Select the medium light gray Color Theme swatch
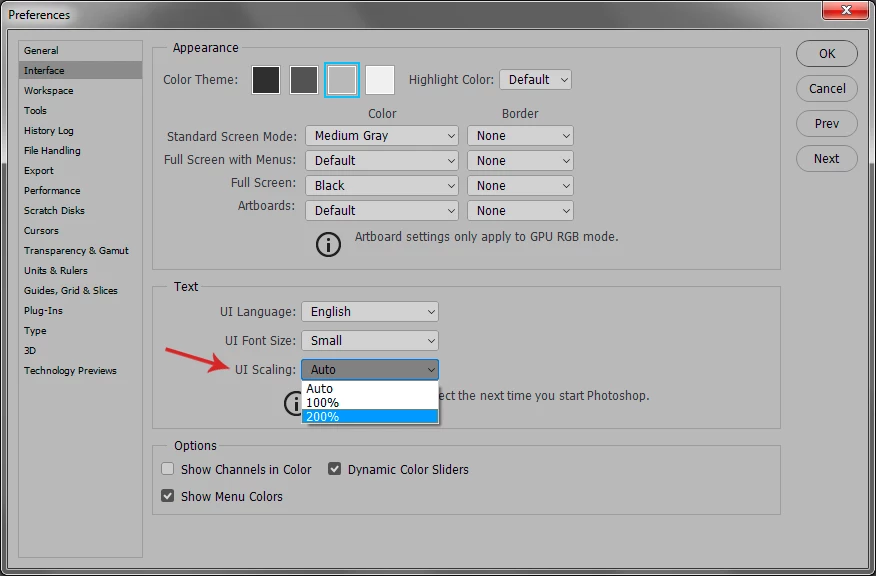 pos(342,80)
